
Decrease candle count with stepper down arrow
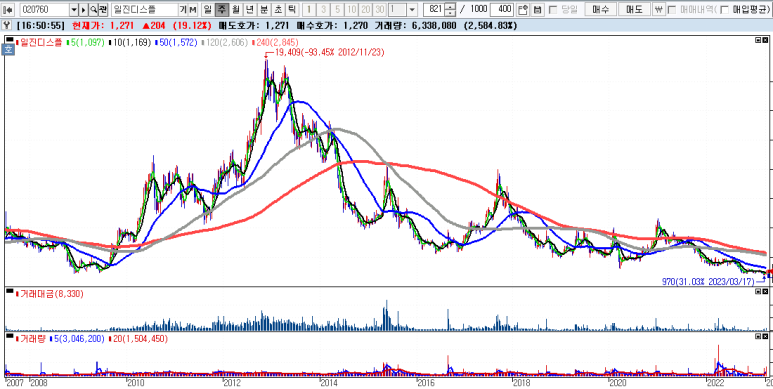pyautogui.click(x=450, y=13)
